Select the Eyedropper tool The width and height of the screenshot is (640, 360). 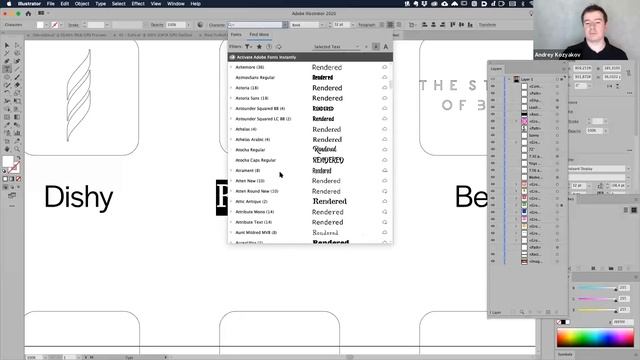pyautogui.click(x=7, y=125)
